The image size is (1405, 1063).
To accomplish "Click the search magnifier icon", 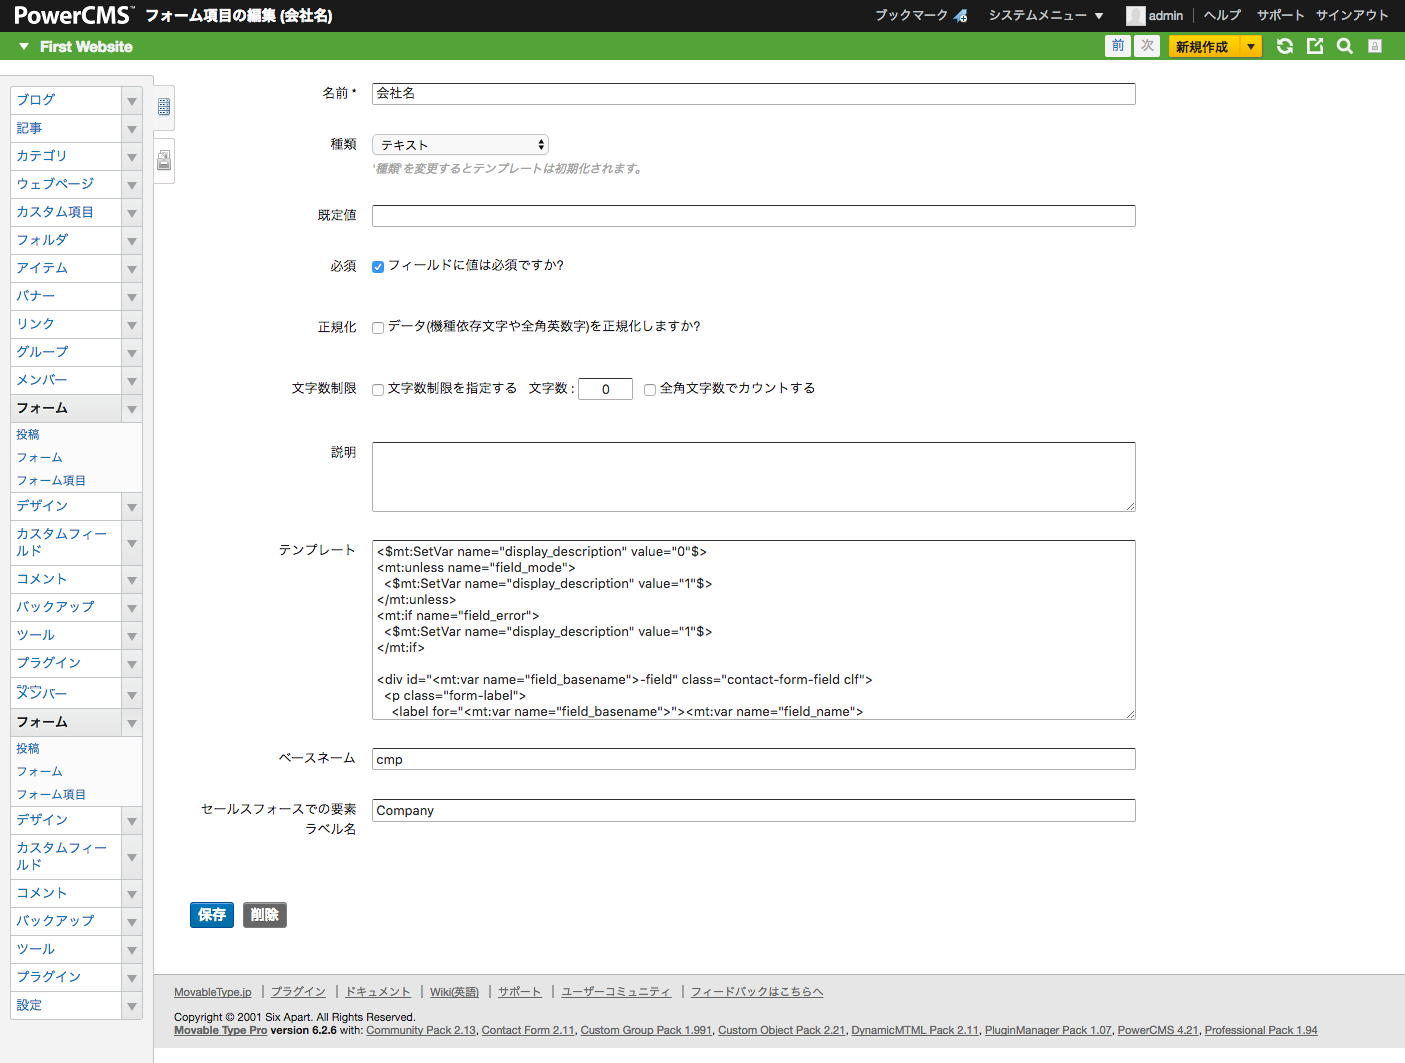I will point(1345,46).
